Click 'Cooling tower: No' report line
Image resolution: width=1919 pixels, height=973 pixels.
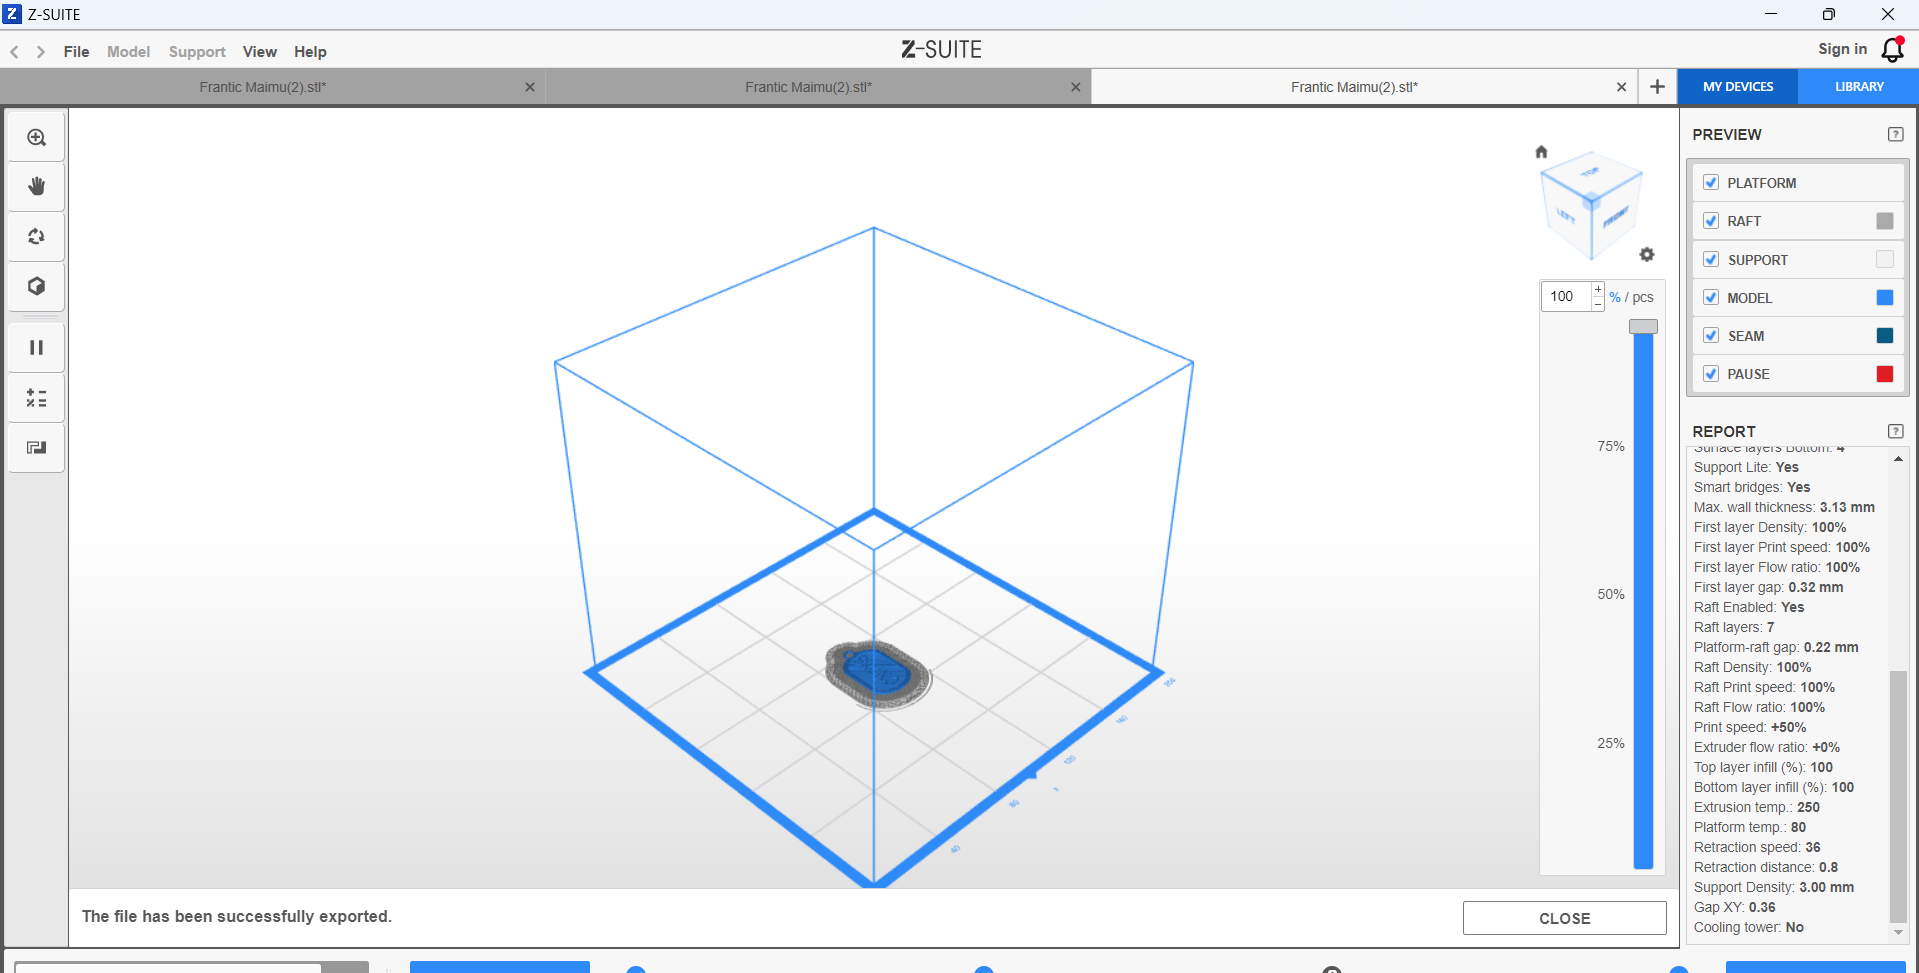pos(1749,927)
